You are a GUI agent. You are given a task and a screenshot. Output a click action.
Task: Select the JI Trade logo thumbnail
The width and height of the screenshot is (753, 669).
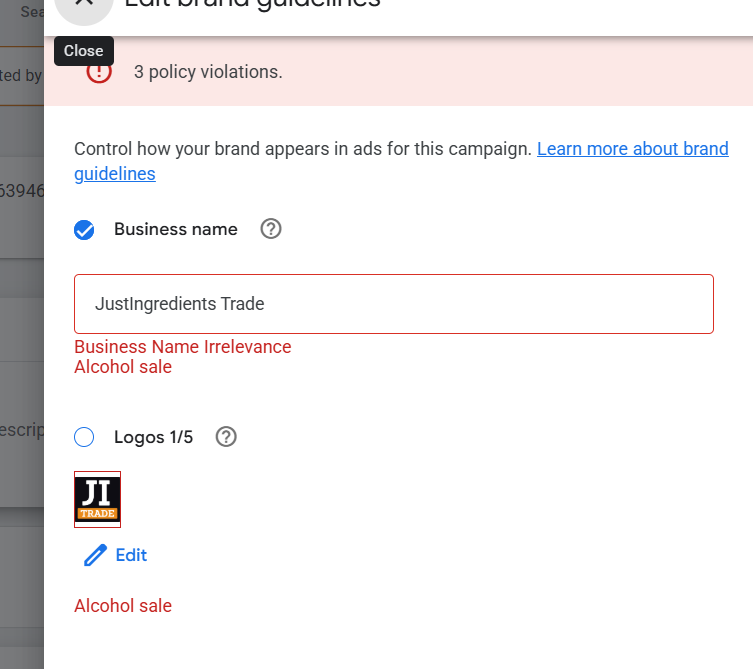[x=97, y=499]
